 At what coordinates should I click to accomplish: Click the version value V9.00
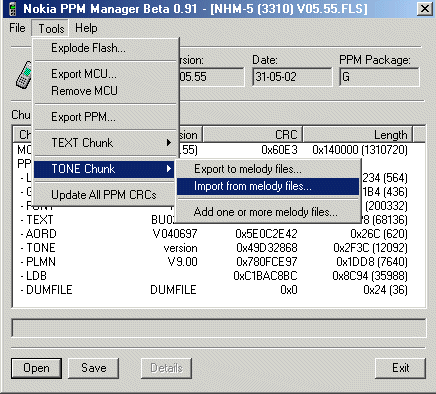pyautogui.click(x=182, y=262)
